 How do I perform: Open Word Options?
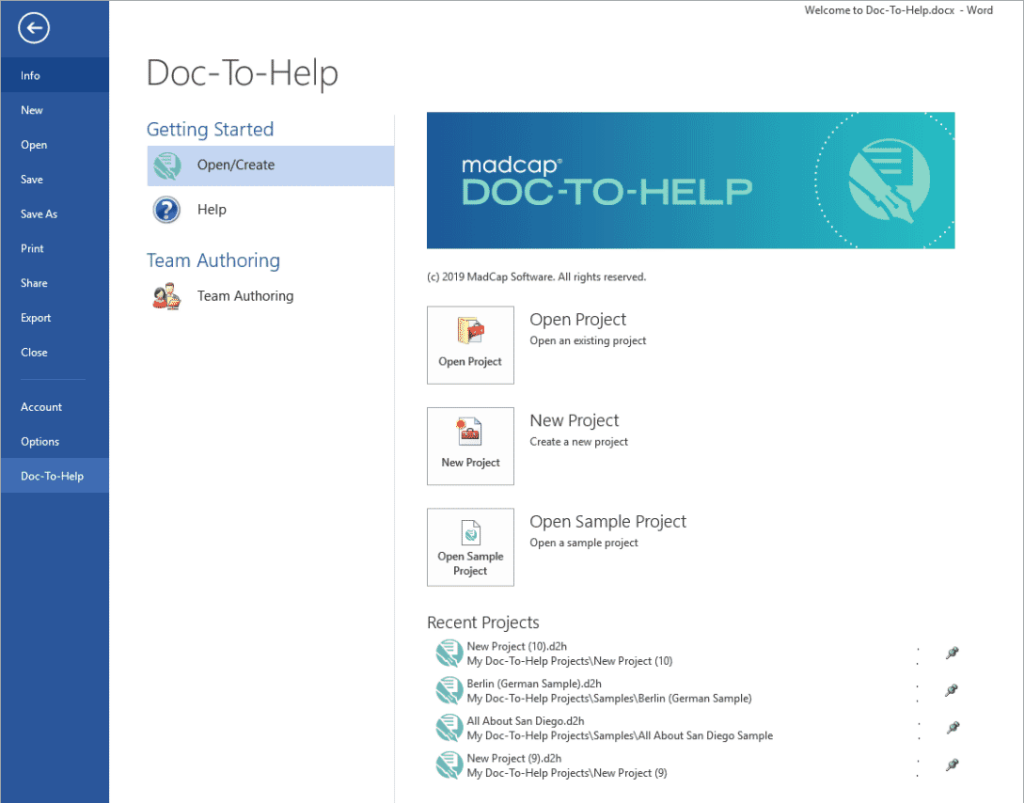point(55,441)
